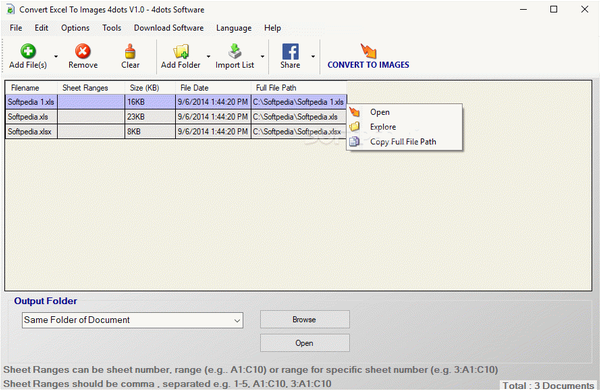This screenshot has width=600, height=390.
Task: Open the Tools menu
Action: (x=111, y=28)
